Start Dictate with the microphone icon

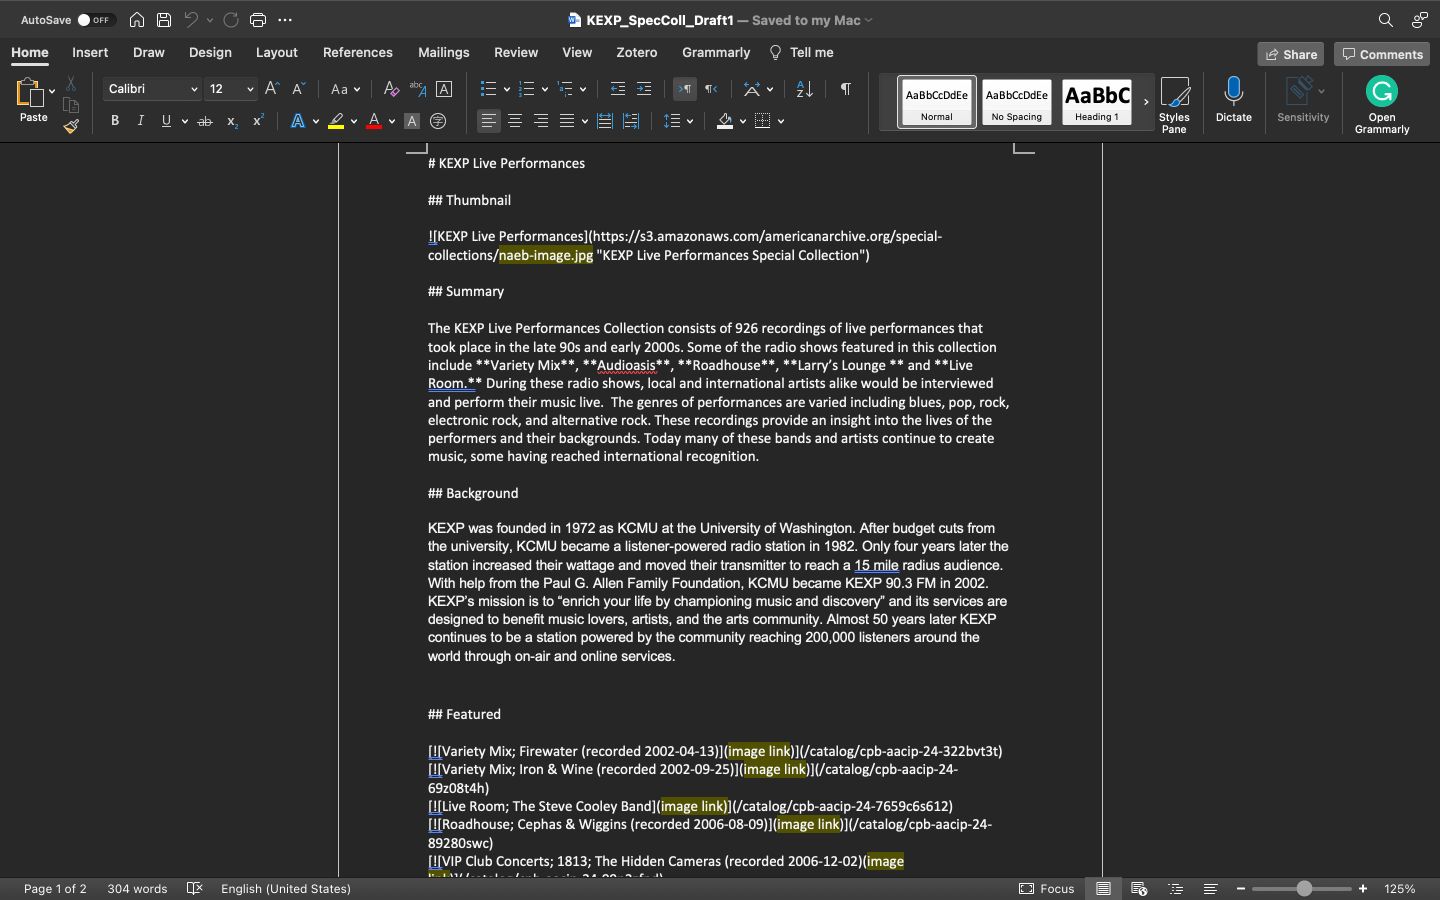click(1233, 100)
